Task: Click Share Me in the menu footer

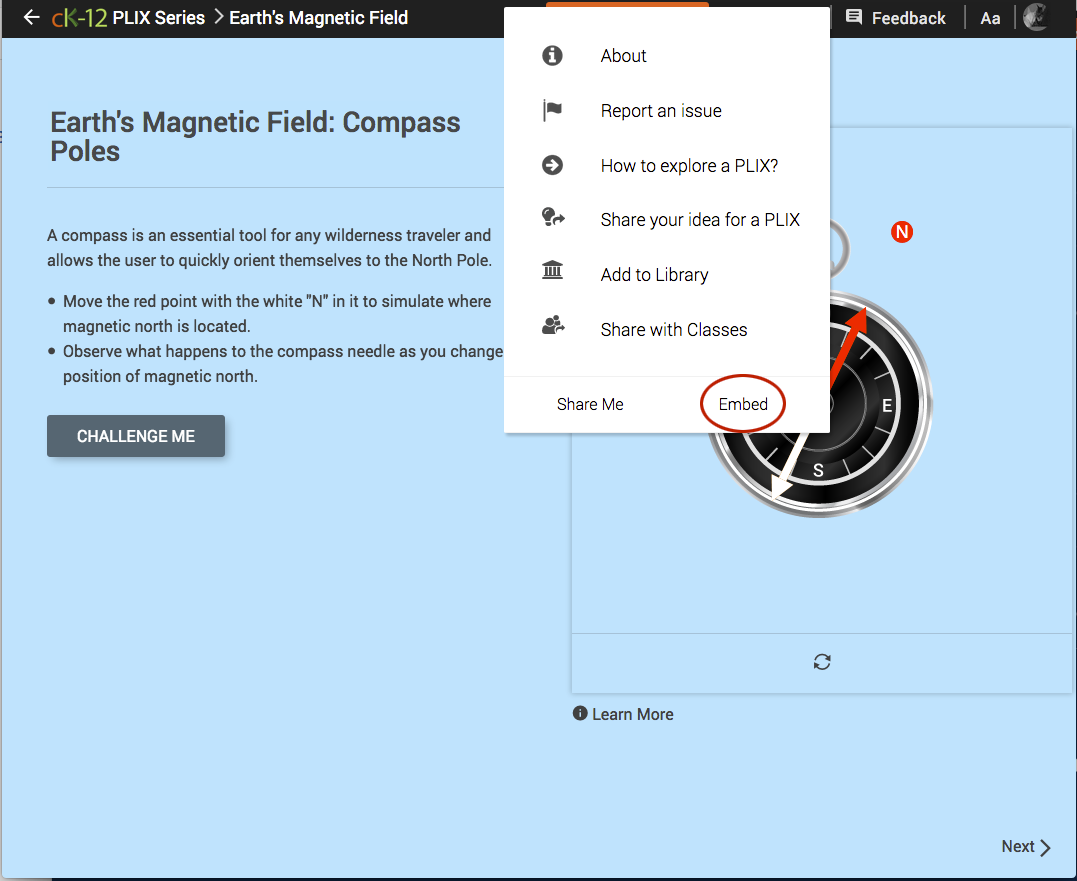Action: click(590, 404)
